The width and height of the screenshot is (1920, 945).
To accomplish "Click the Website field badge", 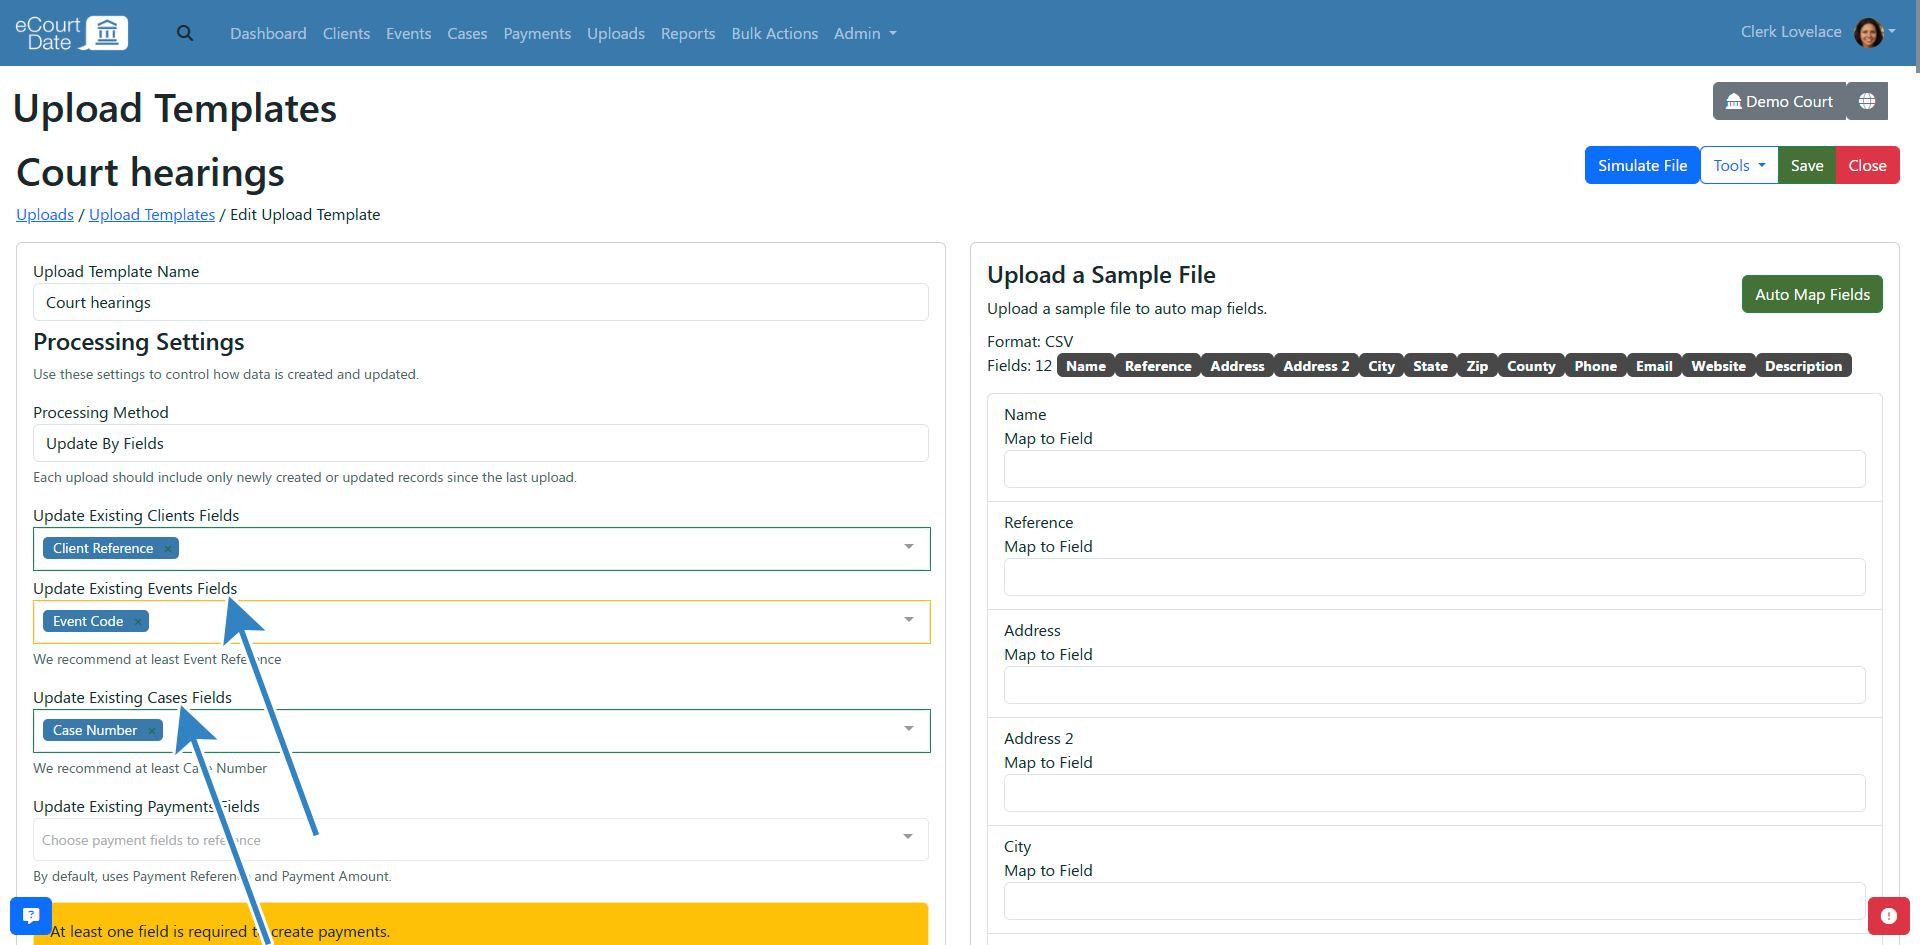I will point(1718,366).
